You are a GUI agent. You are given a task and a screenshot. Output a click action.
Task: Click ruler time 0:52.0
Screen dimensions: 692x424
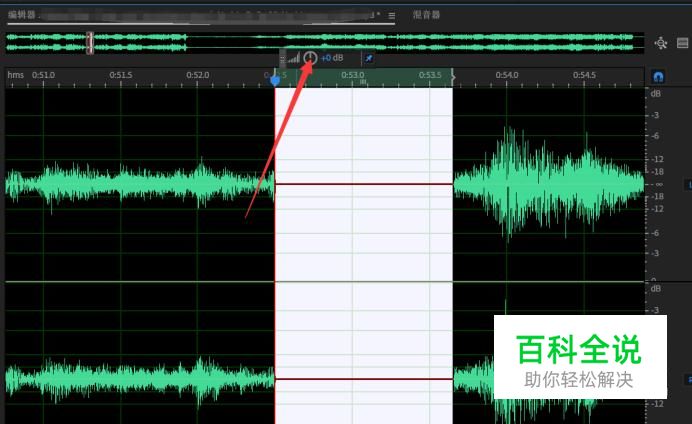198,75
